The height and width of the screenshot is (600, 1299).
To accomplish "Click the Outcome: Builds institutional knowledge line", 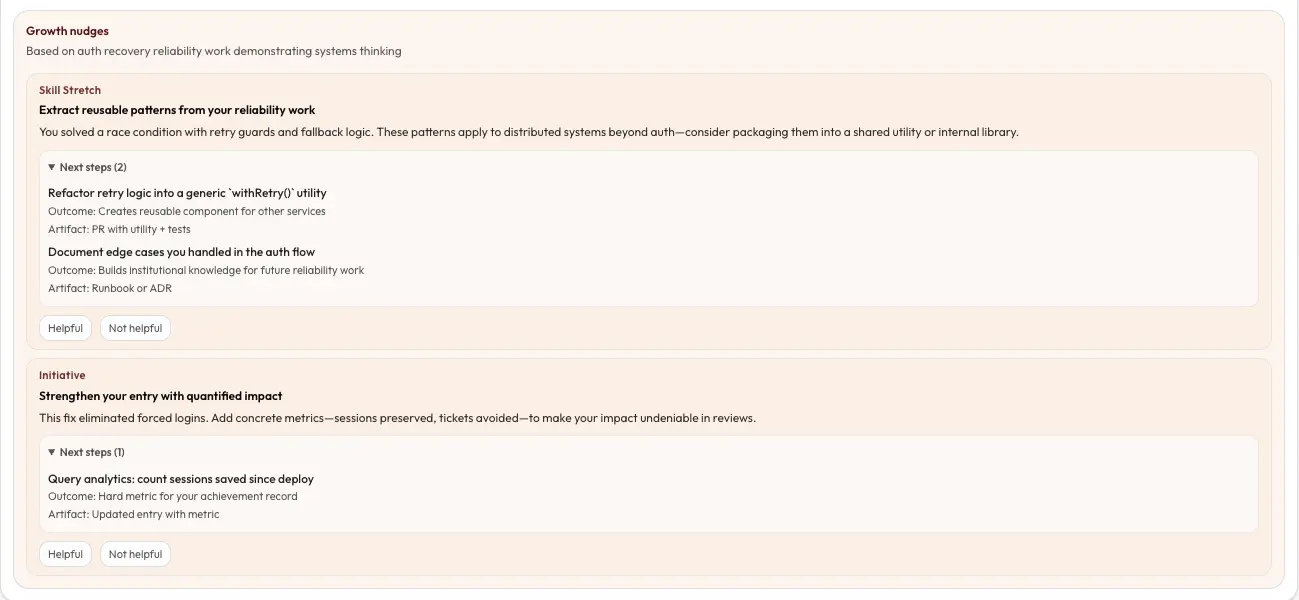I will click(x=206, y=271).
